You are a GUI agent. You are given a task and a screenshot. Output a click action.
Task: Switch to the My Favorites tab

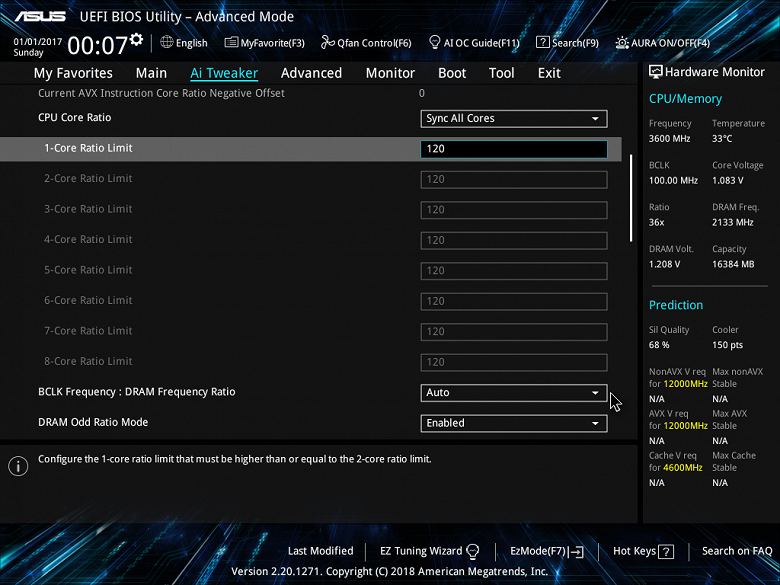coord(73,73)
